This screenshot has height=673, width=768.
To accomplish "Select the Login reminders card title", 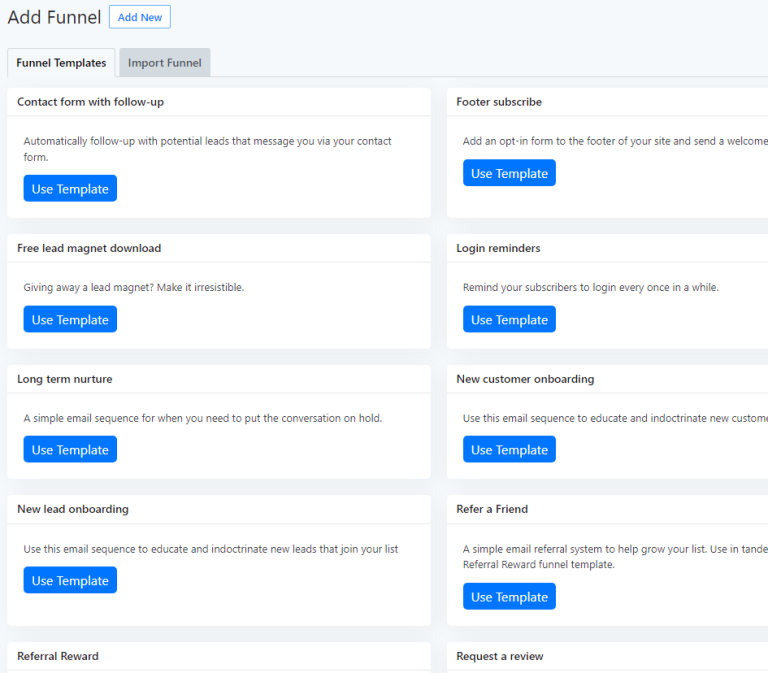I will coord(498,248).
